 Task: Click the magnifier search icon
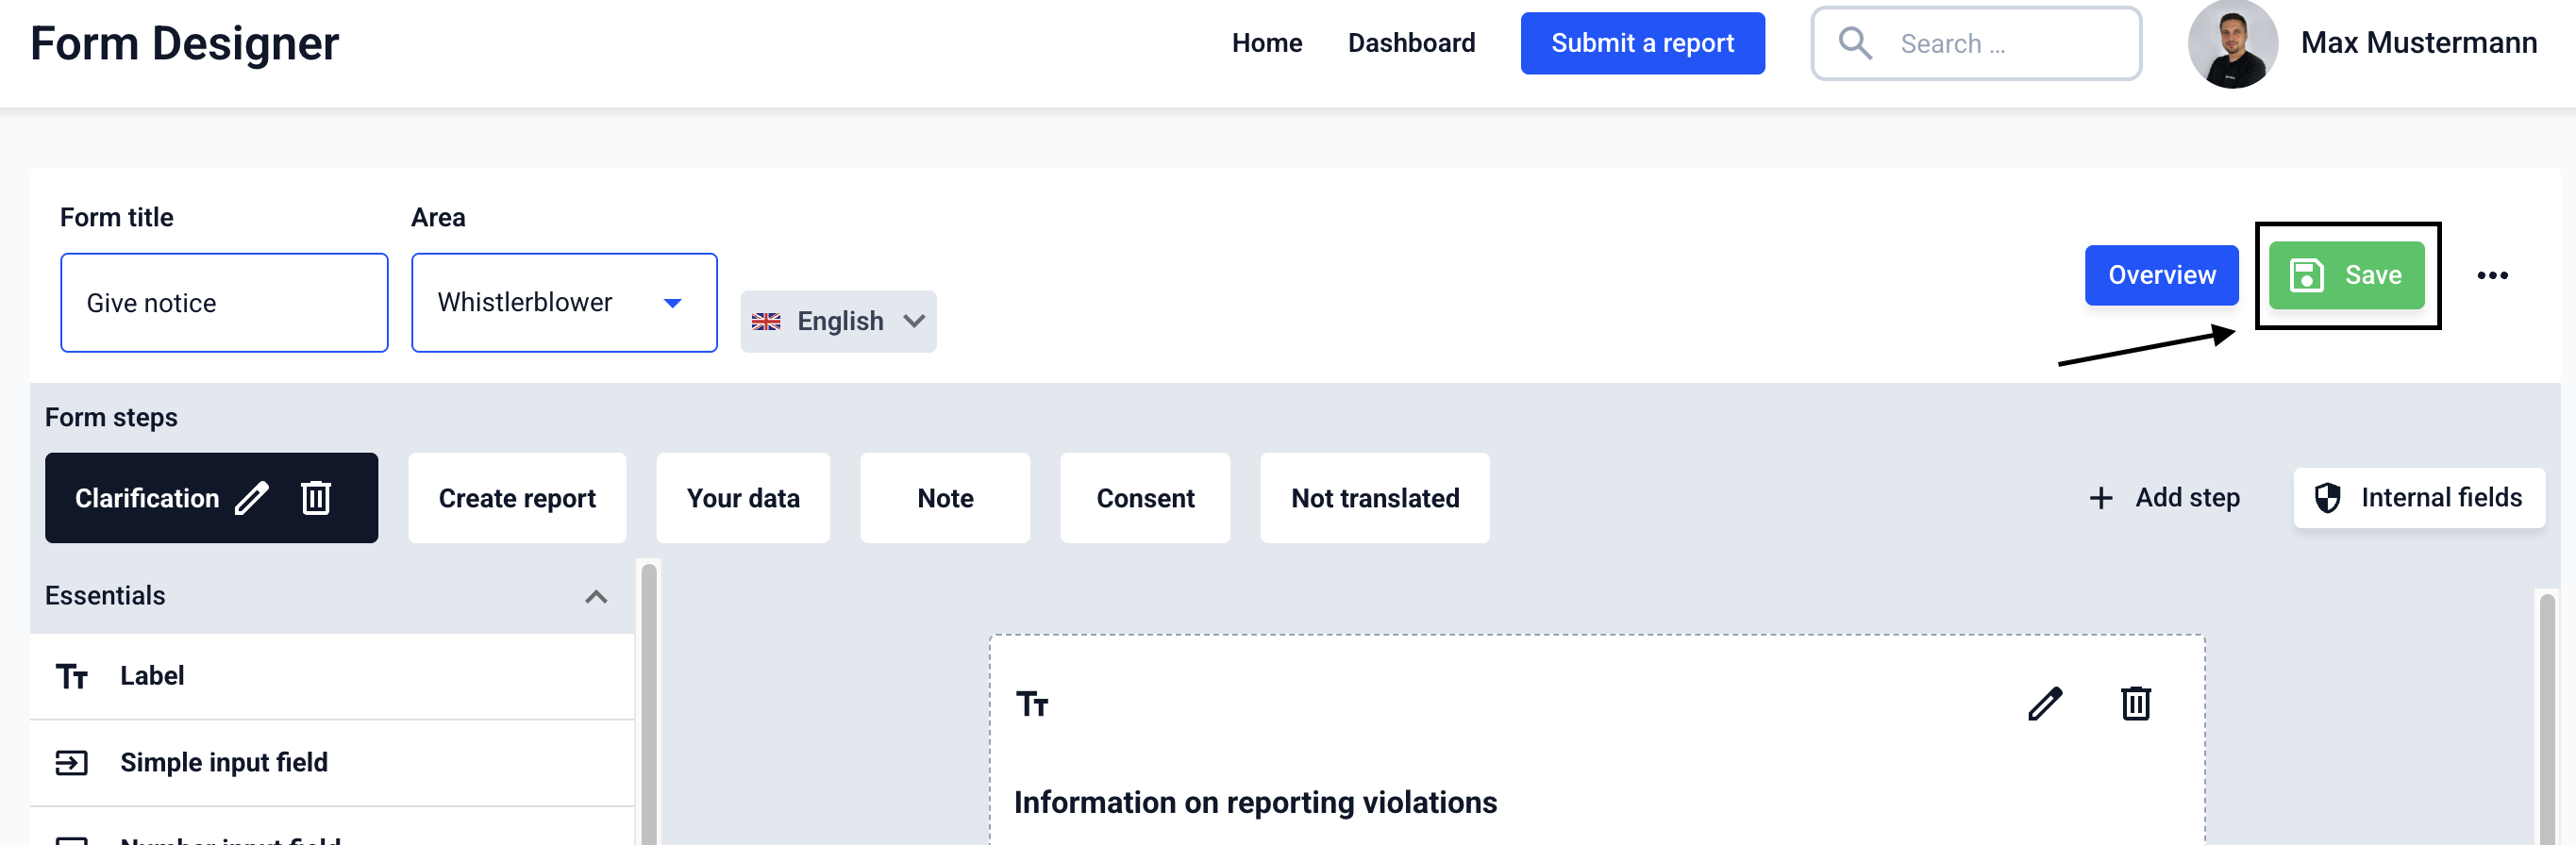(x=1855, y=43)
